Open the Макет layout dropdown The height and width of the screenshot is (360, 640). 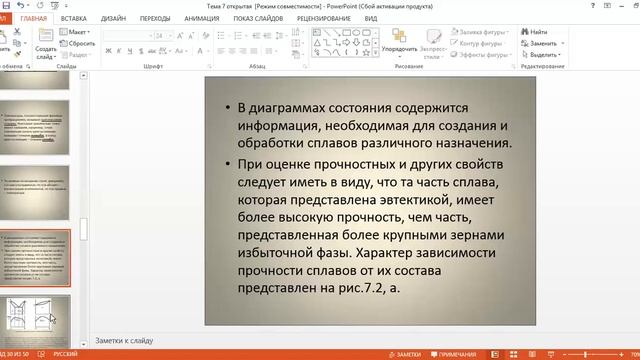coord(75,32)
